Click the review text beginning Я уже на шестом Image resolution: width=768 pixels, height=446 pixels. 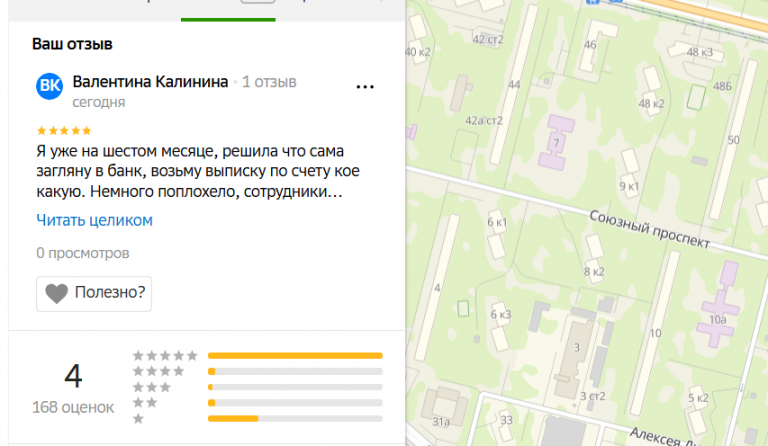[x=198, y=171]
